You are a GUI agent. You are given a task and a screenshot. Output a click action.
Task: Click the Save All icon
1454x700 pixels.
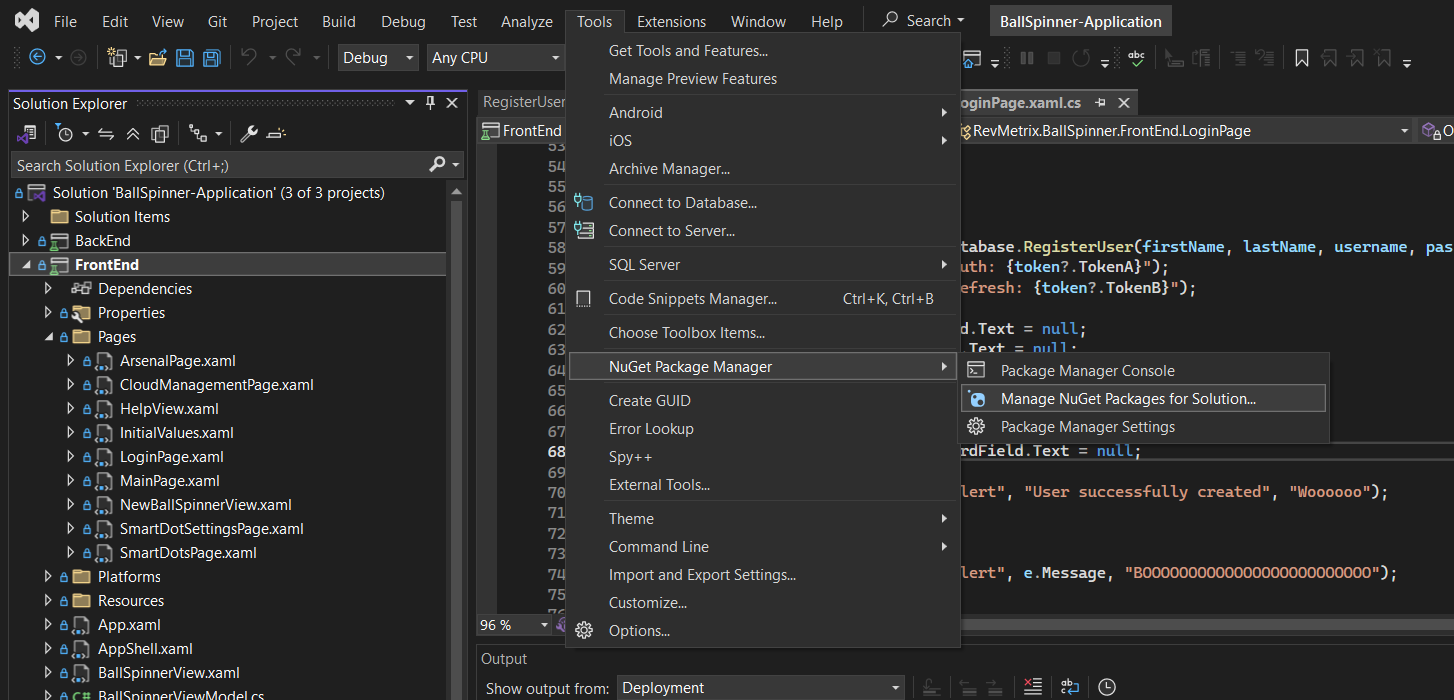[211, 58]
